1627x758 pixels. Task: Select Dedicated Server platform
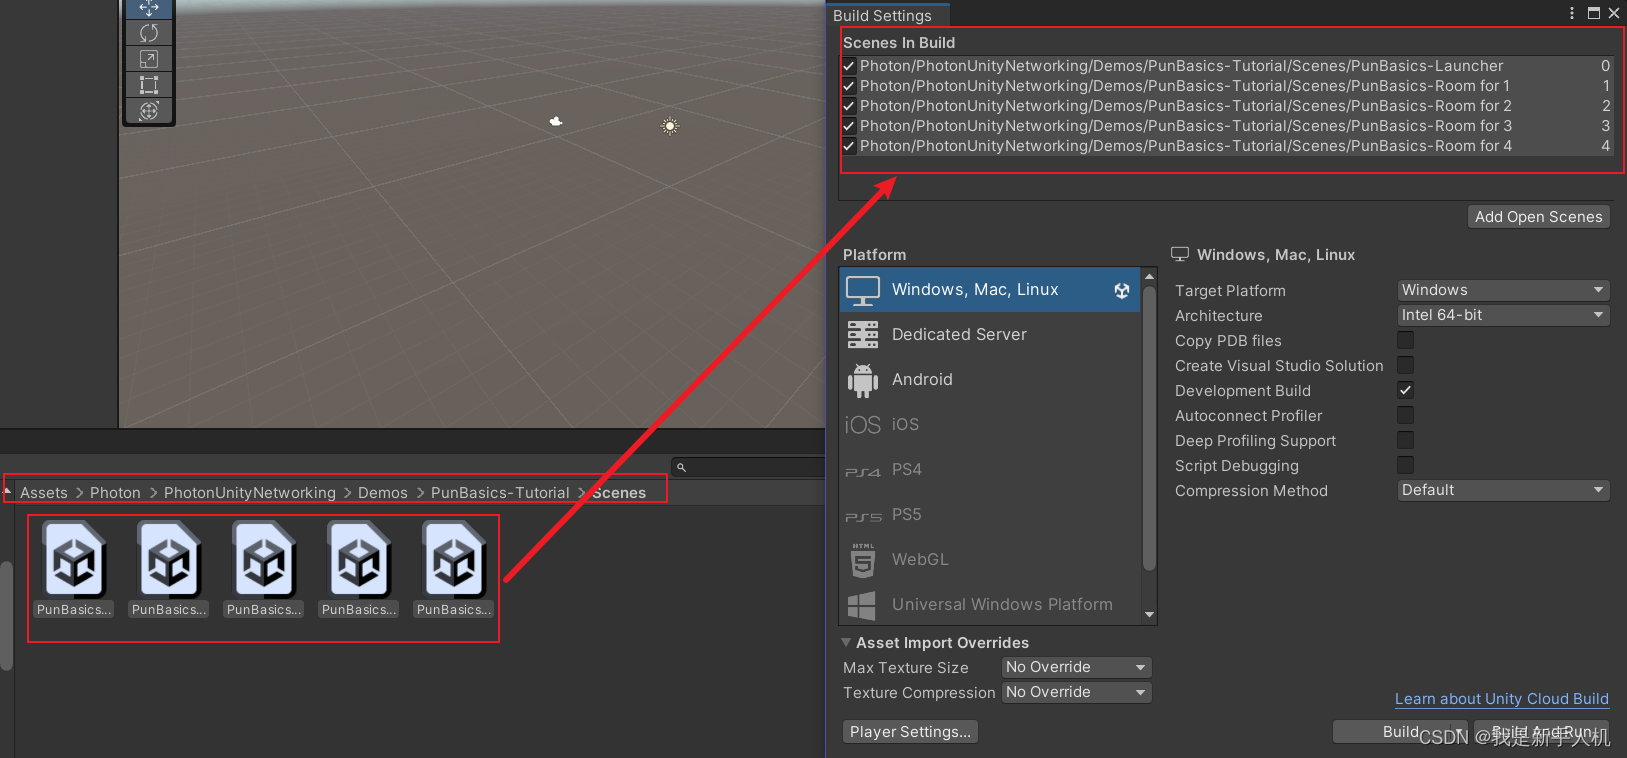[x=990, y=335]
